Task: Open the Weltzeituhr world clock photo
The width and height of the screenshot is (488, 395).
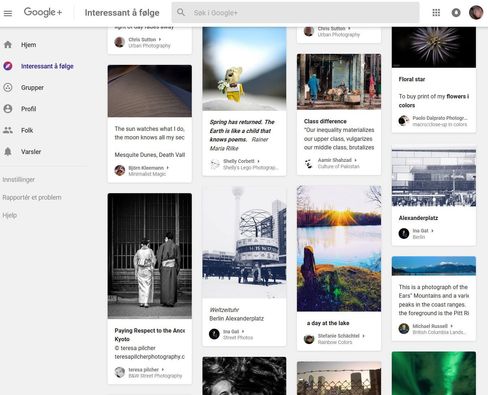Action: (244, 242)
